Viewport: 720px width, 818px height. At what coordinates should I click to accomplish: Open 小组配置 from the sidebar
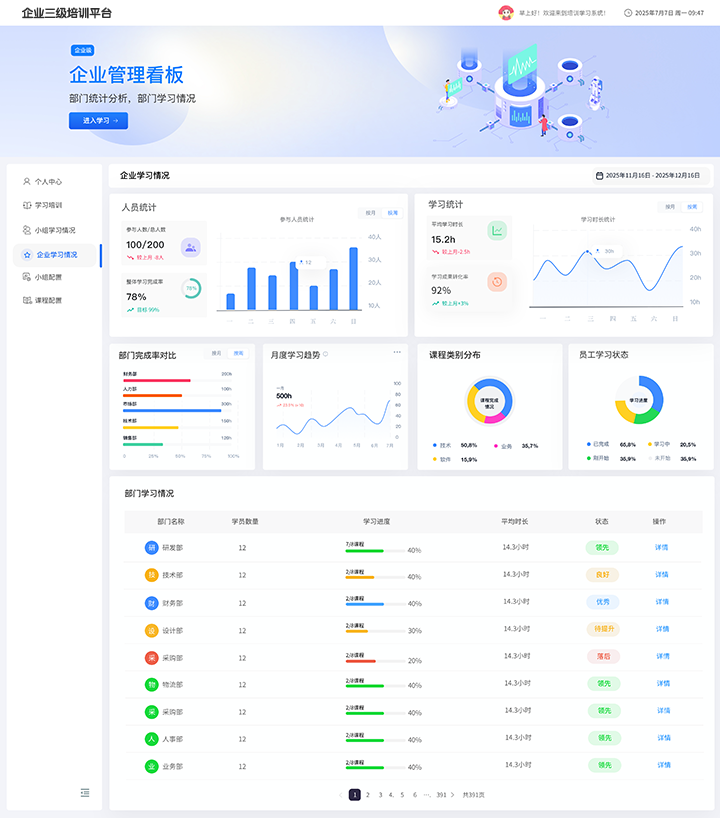(x=48, y=277)
